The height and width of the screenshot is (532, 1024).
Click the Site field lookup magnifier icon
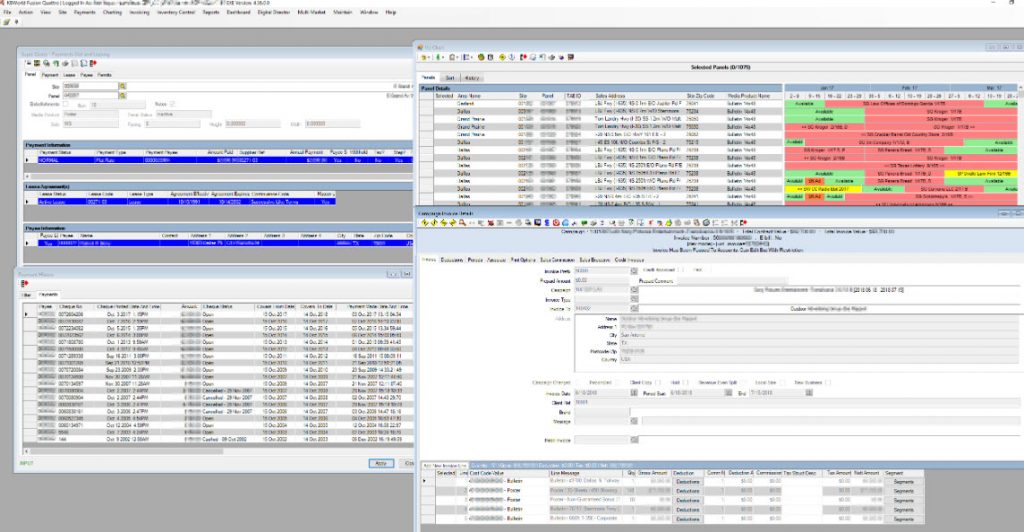tap(121, 86)
